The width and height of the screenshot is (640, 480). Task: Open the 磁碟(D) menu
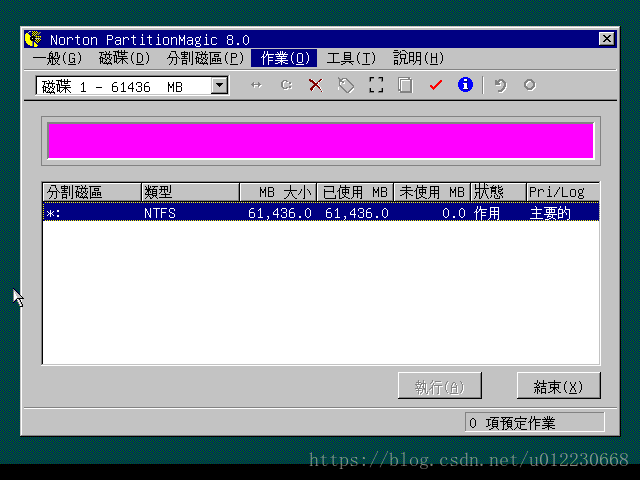tap(124, 58)
